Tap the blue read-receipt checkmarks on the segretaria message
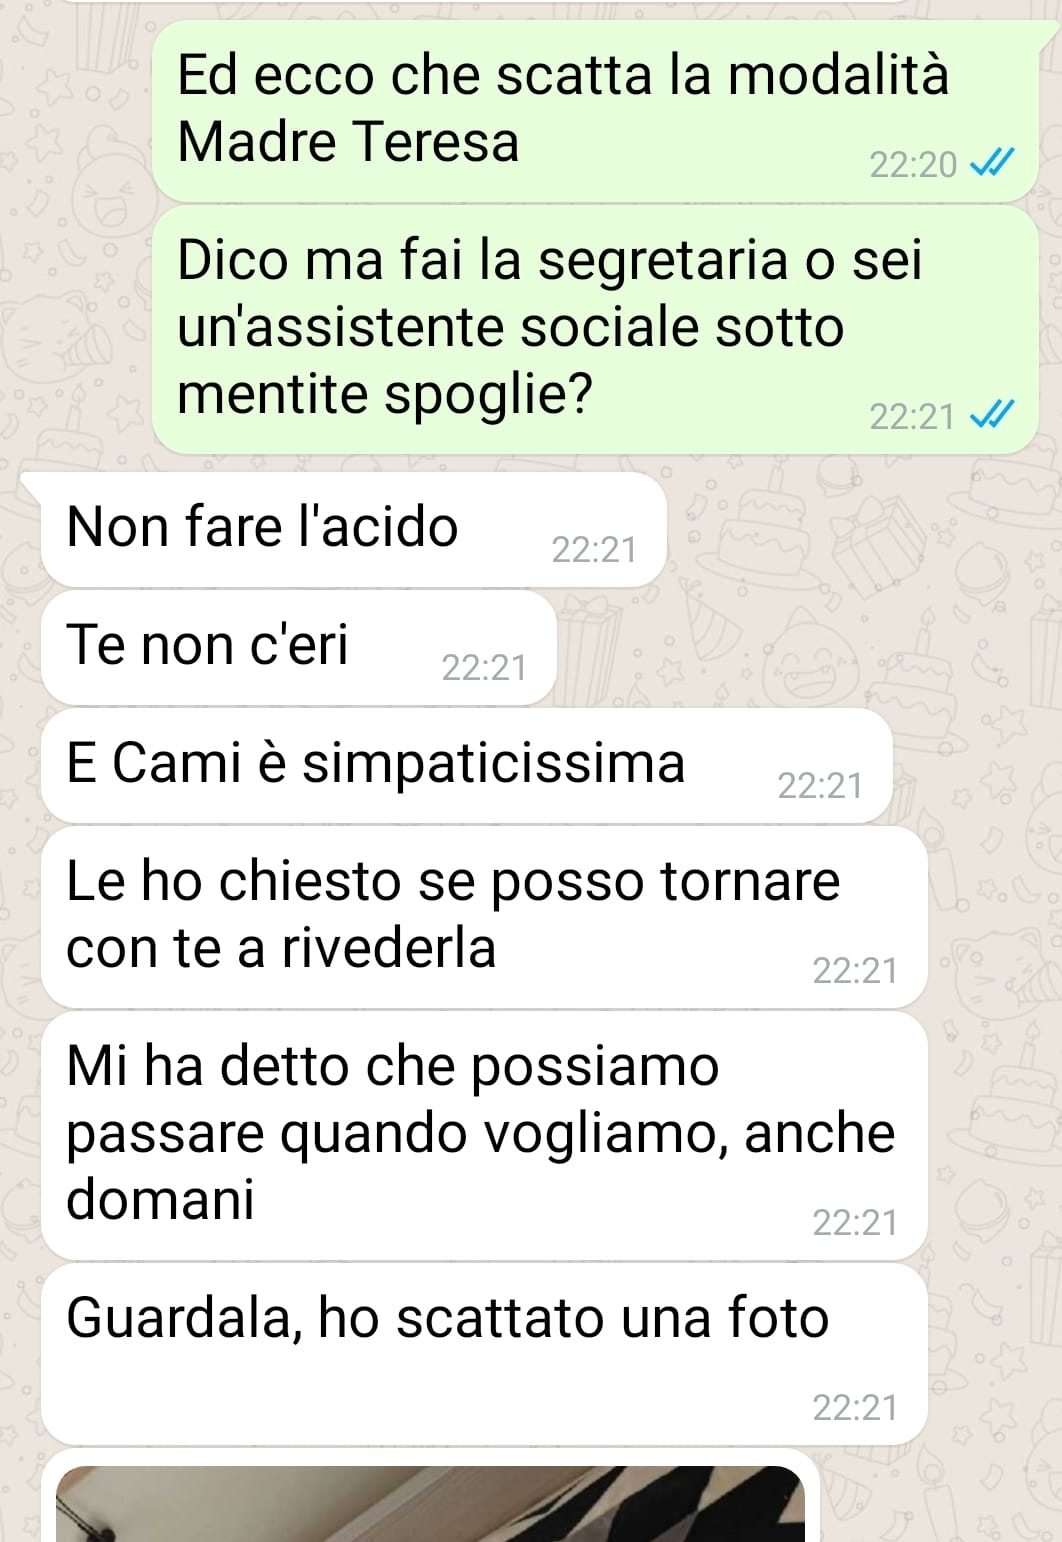Viewport: 1062px width, 1542px height. click(x=993, y=413)
